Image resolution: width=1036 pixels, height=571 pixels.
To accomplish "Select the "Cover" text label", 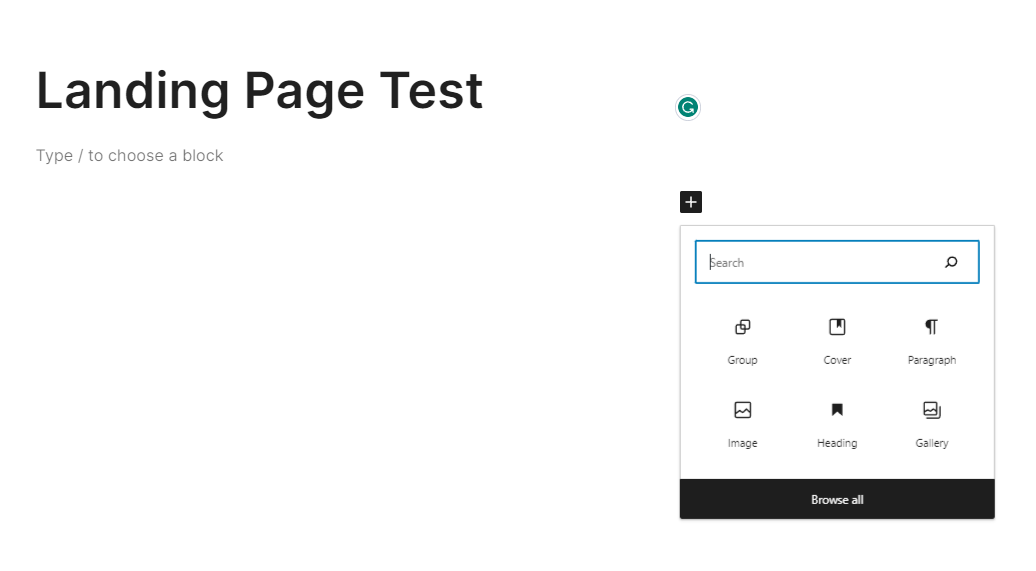I will coord(837,360).
